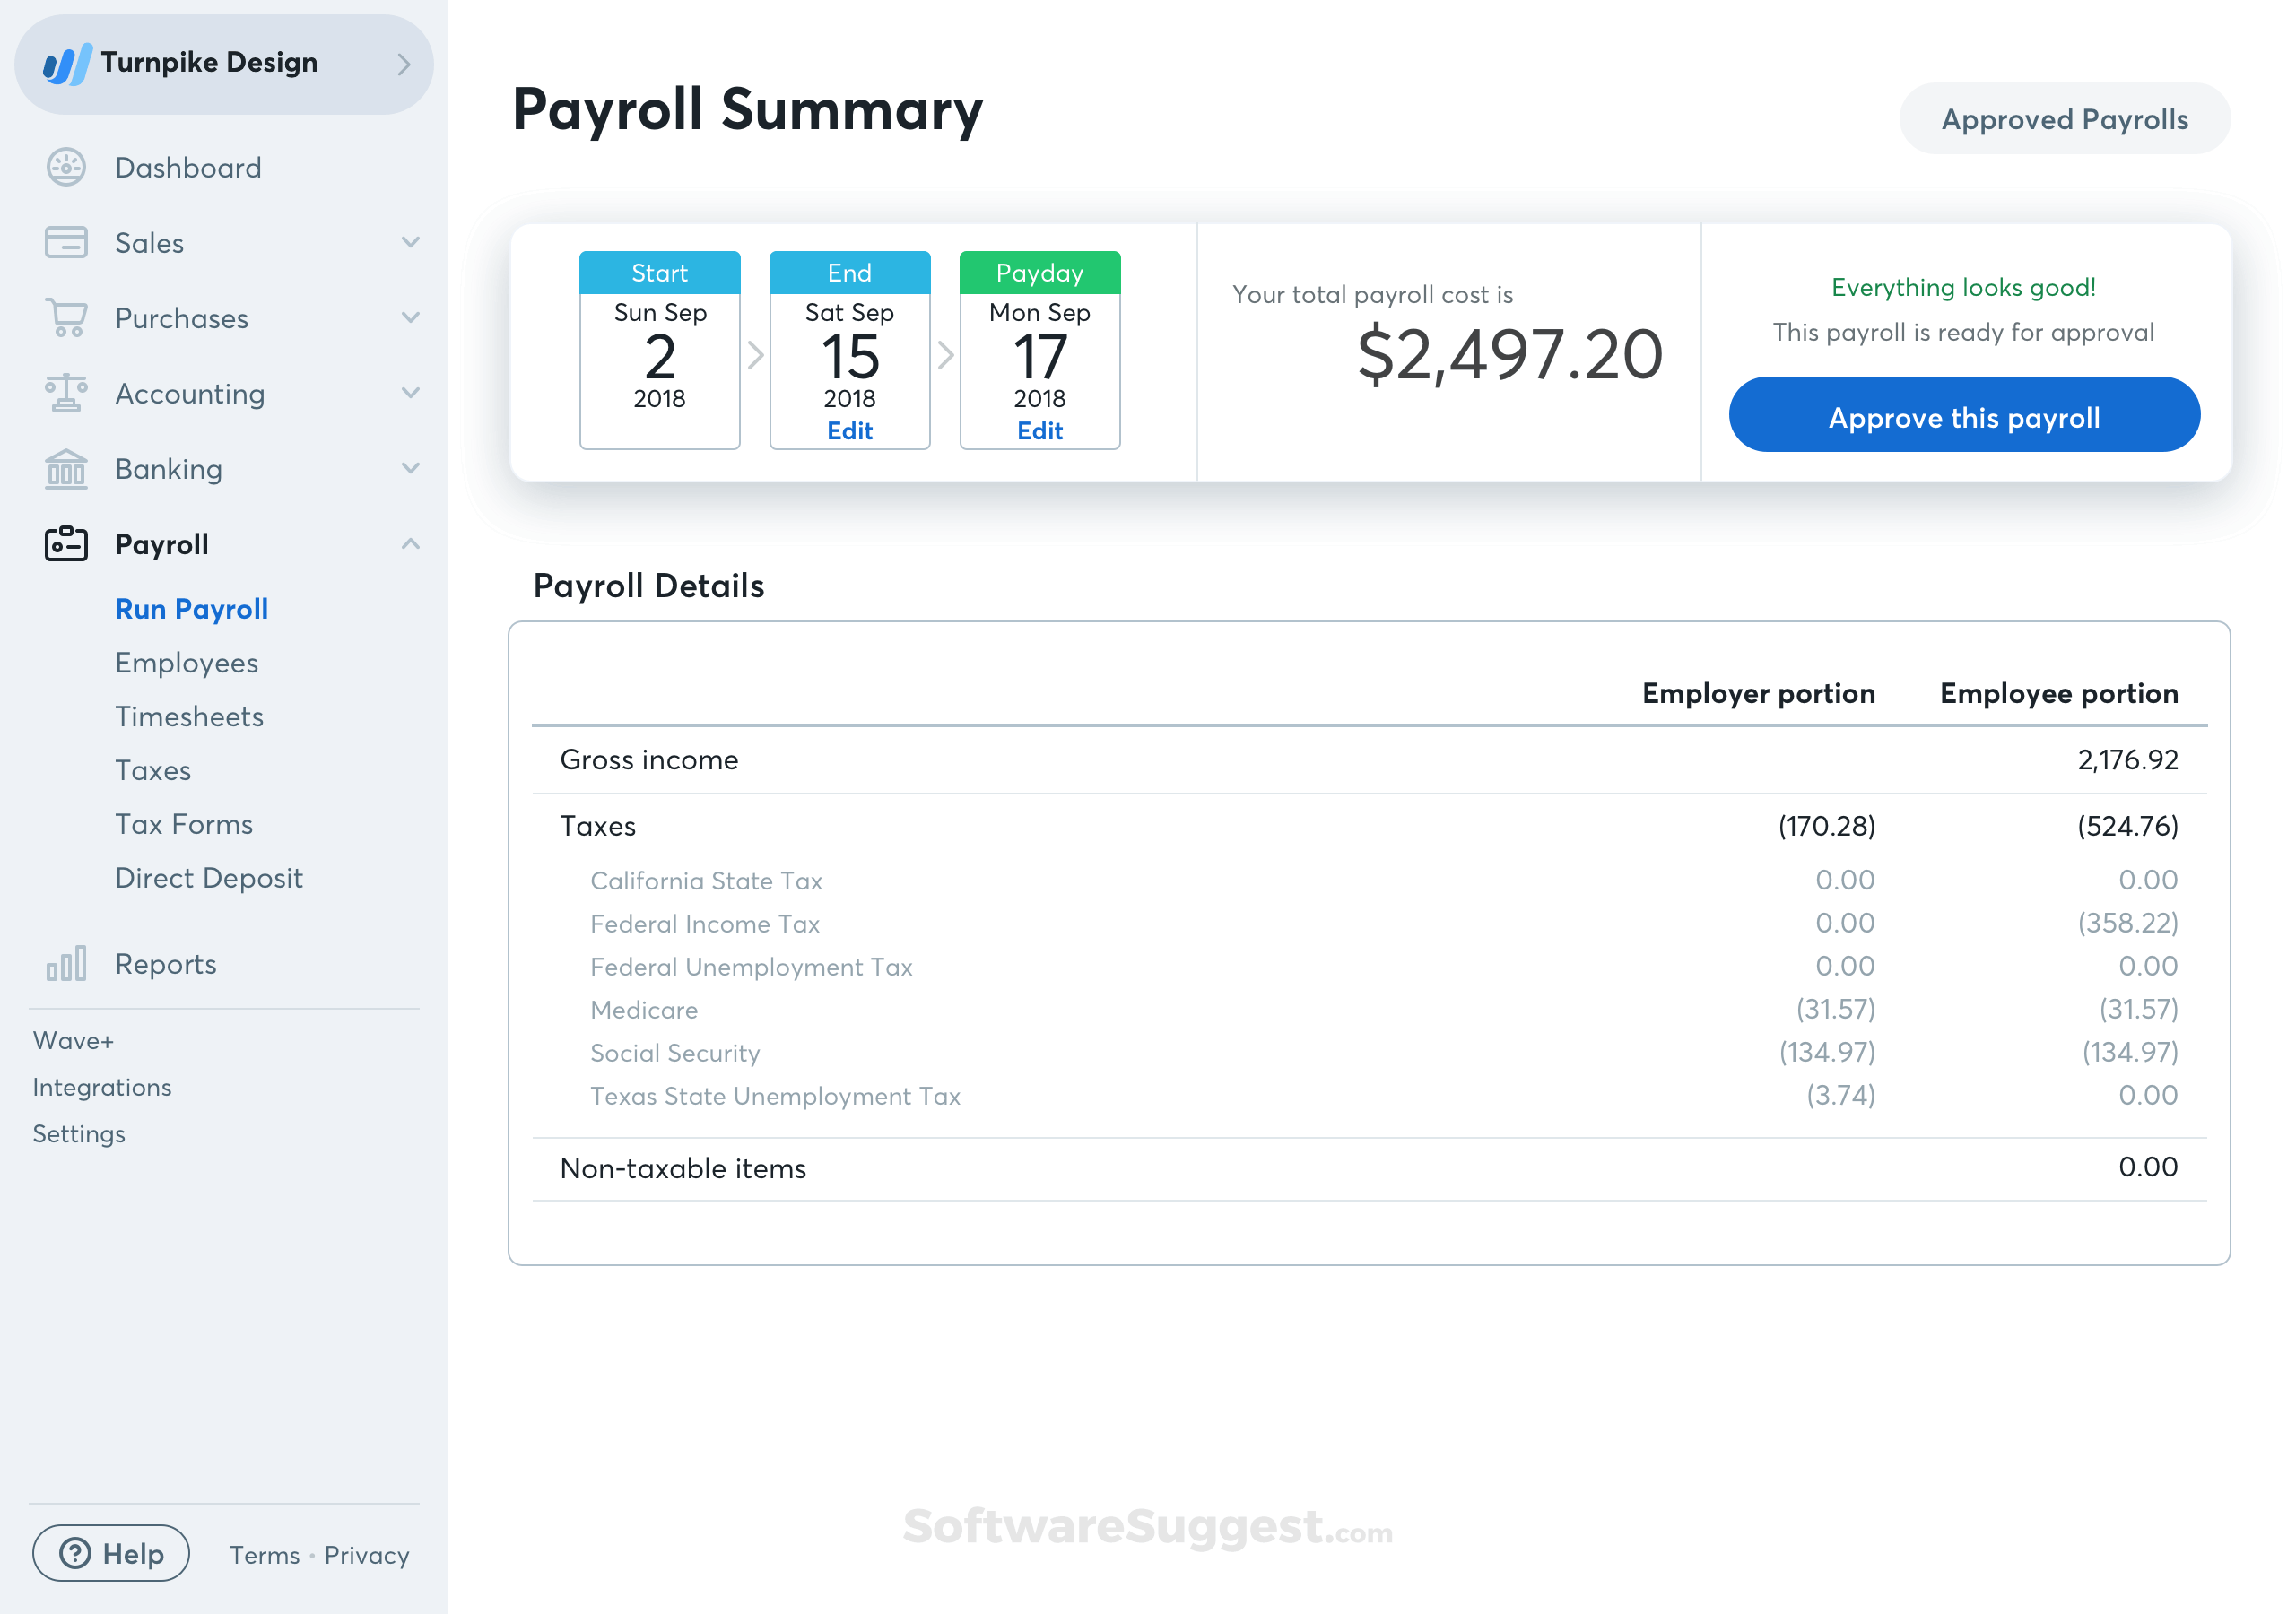Screen dimensions: 2296x1614
Task: Switch to the Employees page
Action: point(186,662)
